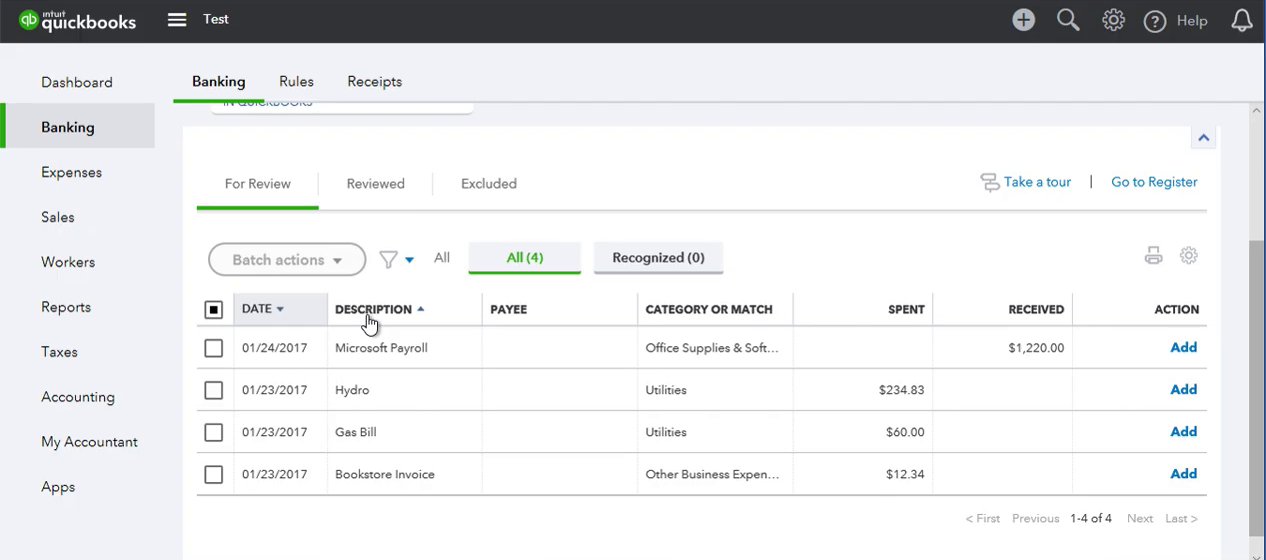This screenshot has width=1266, height=560.
Task: Open Accounting in the sidebar
Action: click(x=77, y=397)
